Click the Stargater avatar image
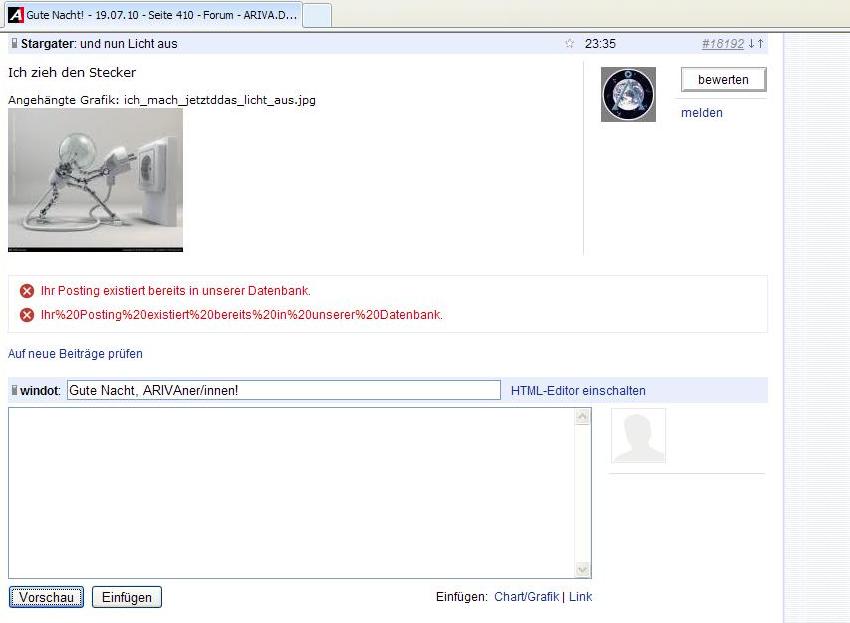Viewport: 850px width, 623px height. pyautogui.click(x=628, y=95)
